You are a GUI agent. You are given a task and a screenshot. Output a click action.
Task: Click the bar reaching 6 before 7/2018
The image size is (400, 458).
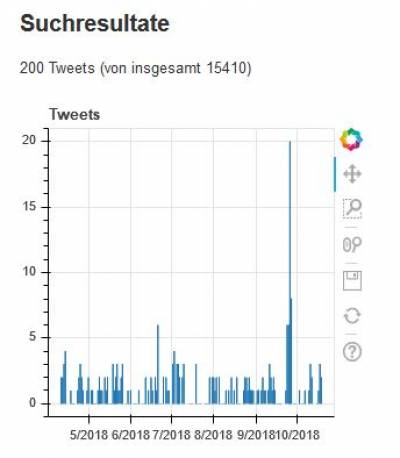point(158,364)
